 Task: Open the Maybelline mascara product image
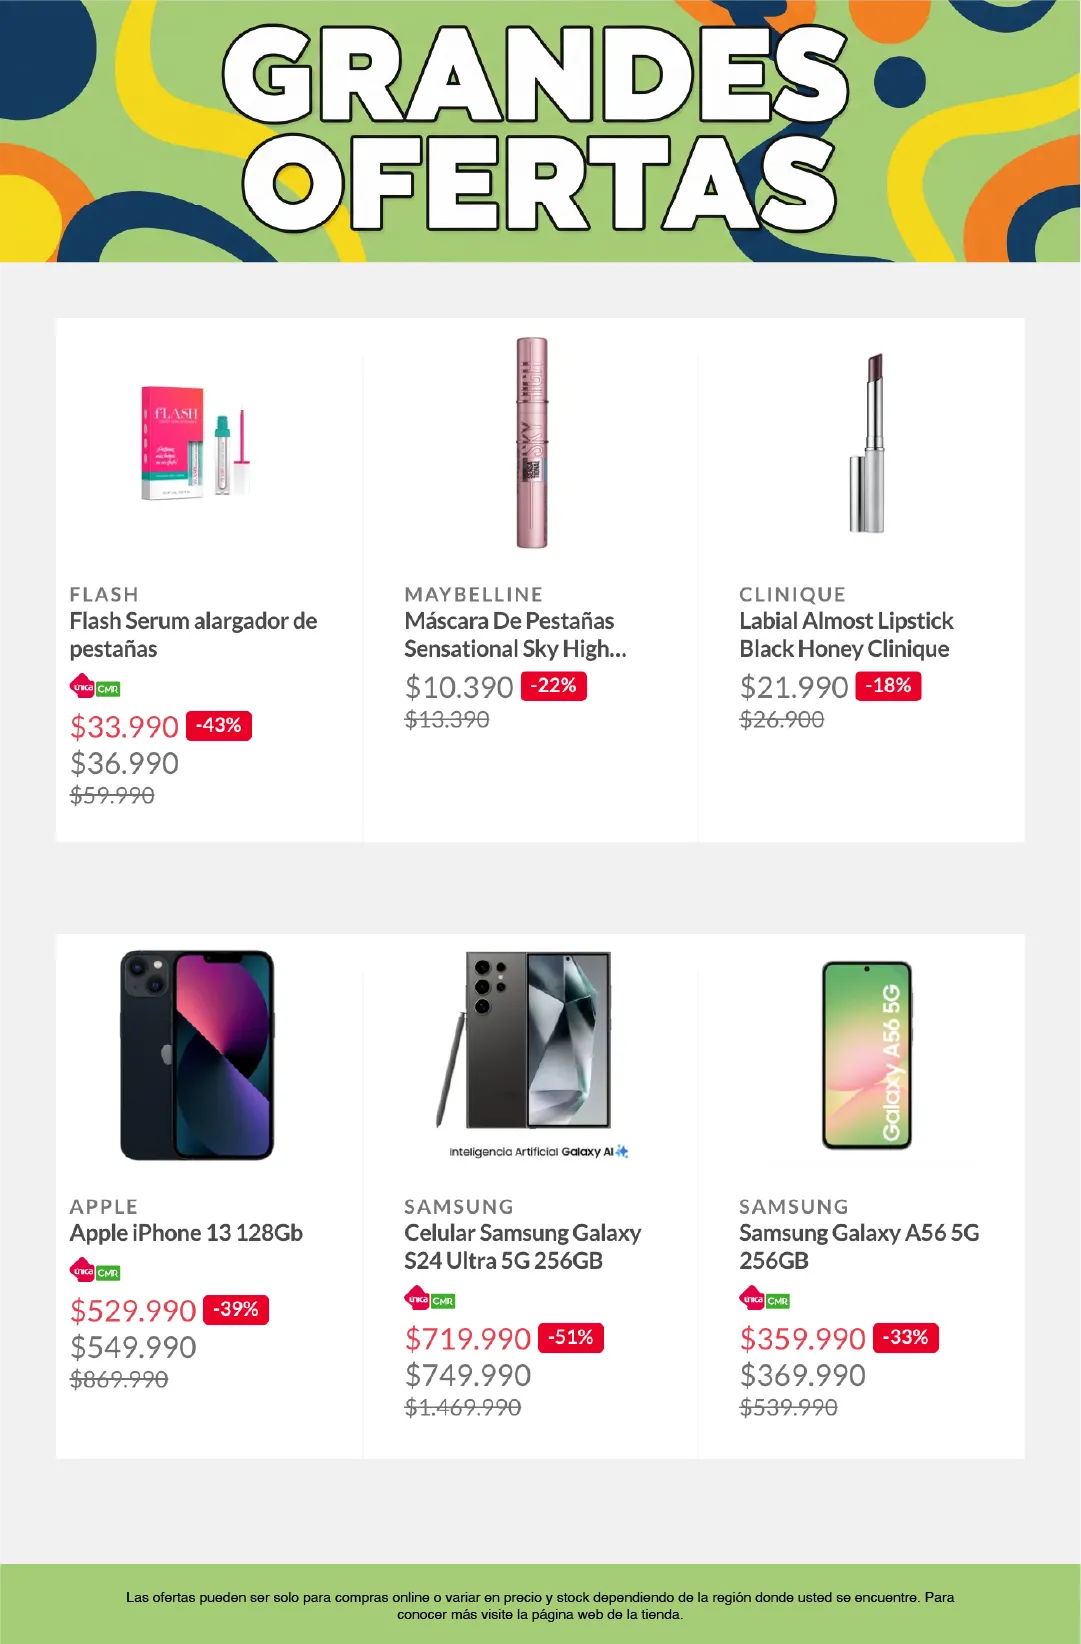(x=532, y=443)
